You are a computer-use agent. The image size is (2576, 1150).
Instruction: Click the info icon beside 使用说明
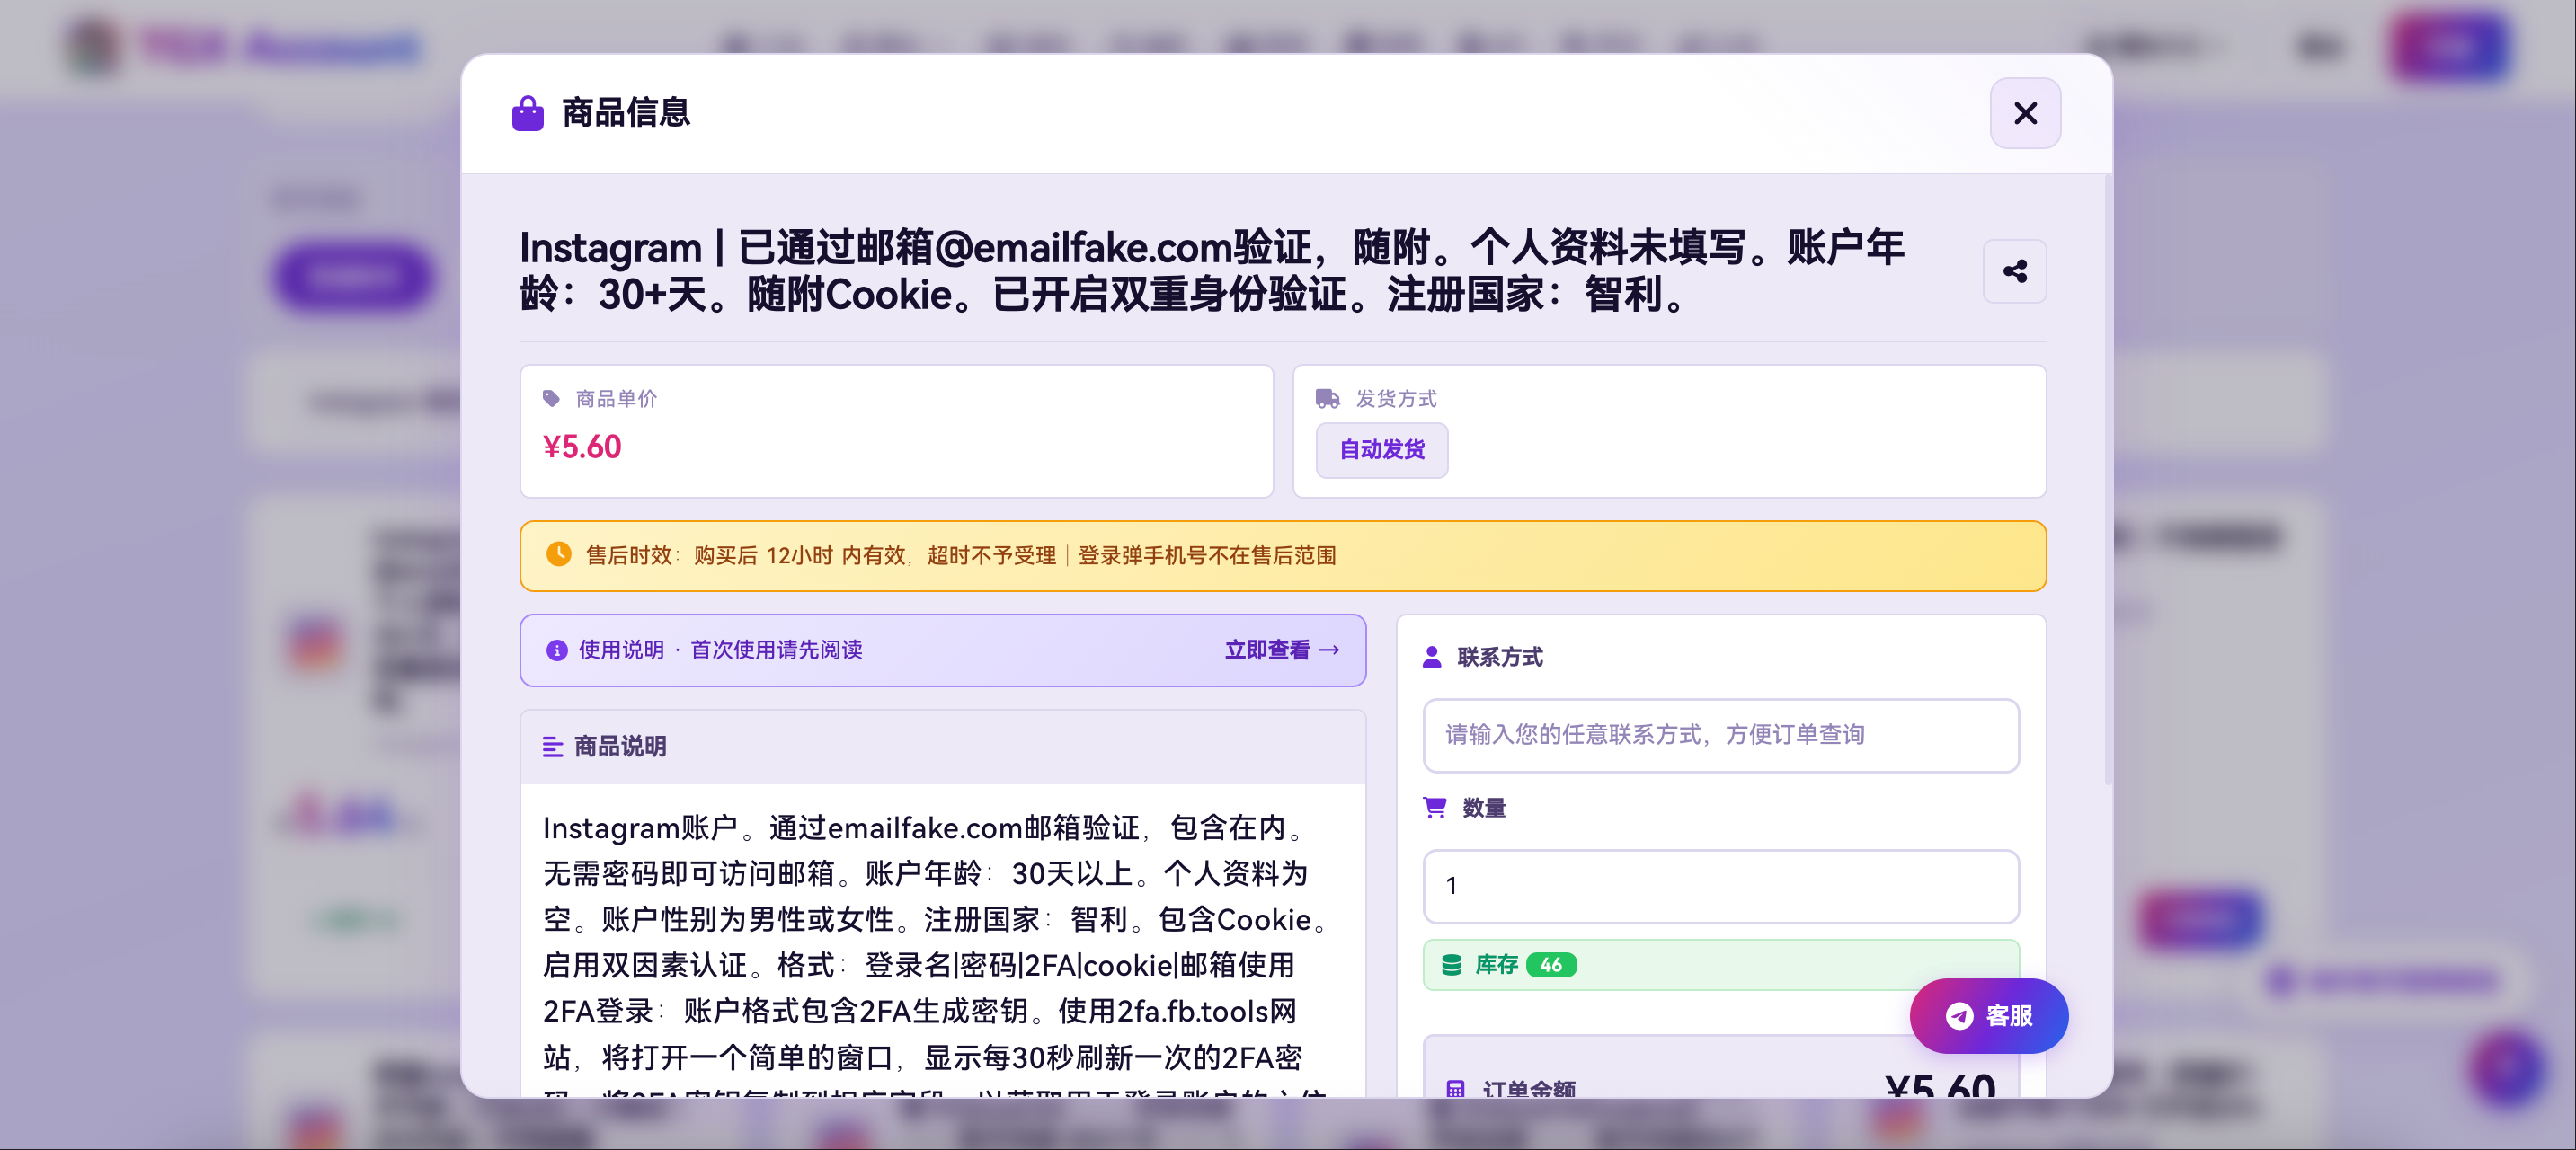[x=556, y=650]
